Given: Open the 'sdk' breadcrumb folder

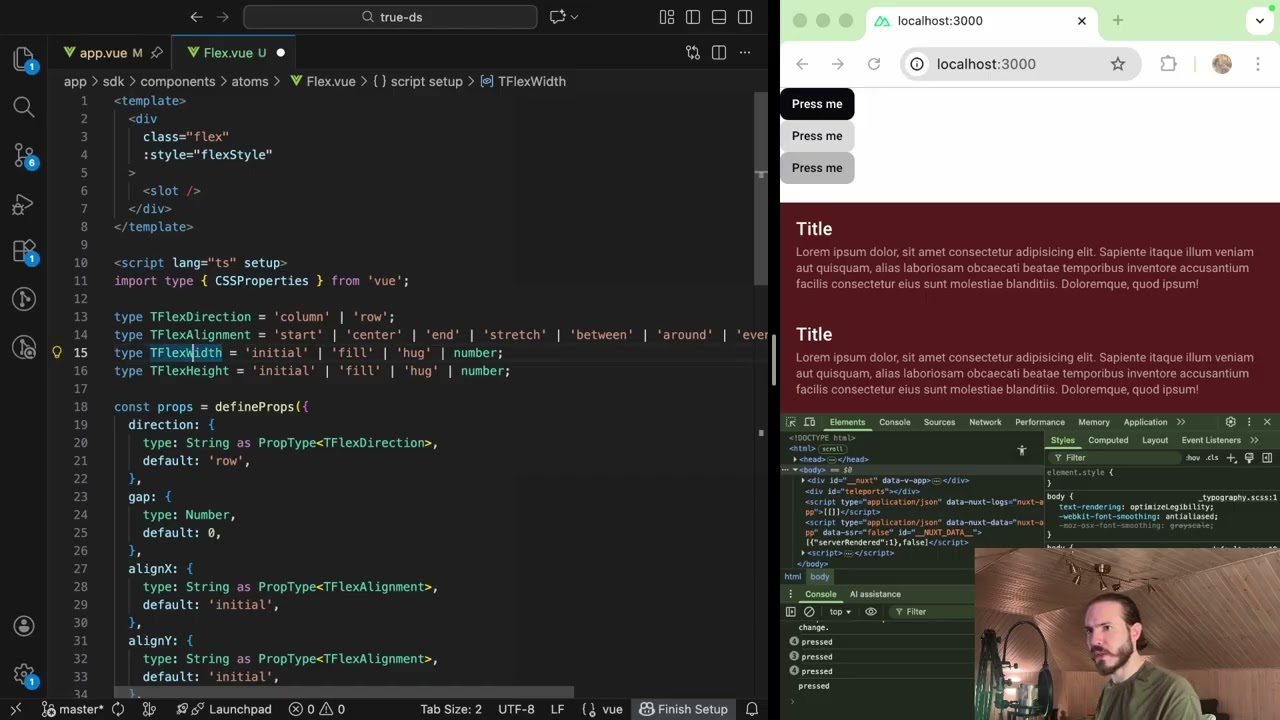Looking at the screenshot, I should tap(113, 81).
